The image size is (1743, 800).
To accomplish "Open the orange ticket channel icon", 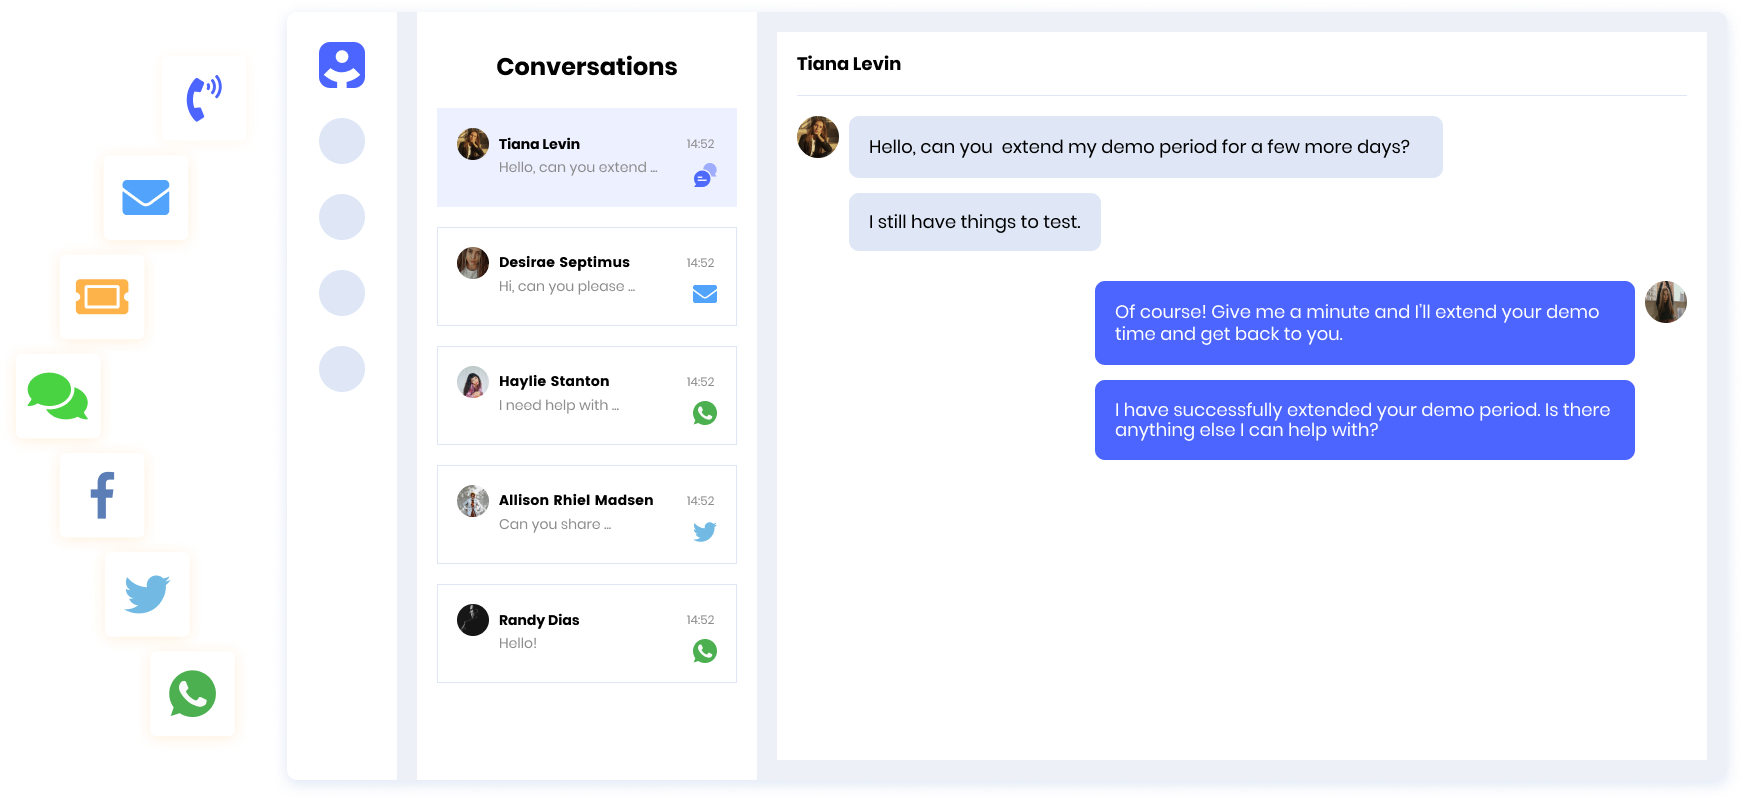I will (102, 296).
